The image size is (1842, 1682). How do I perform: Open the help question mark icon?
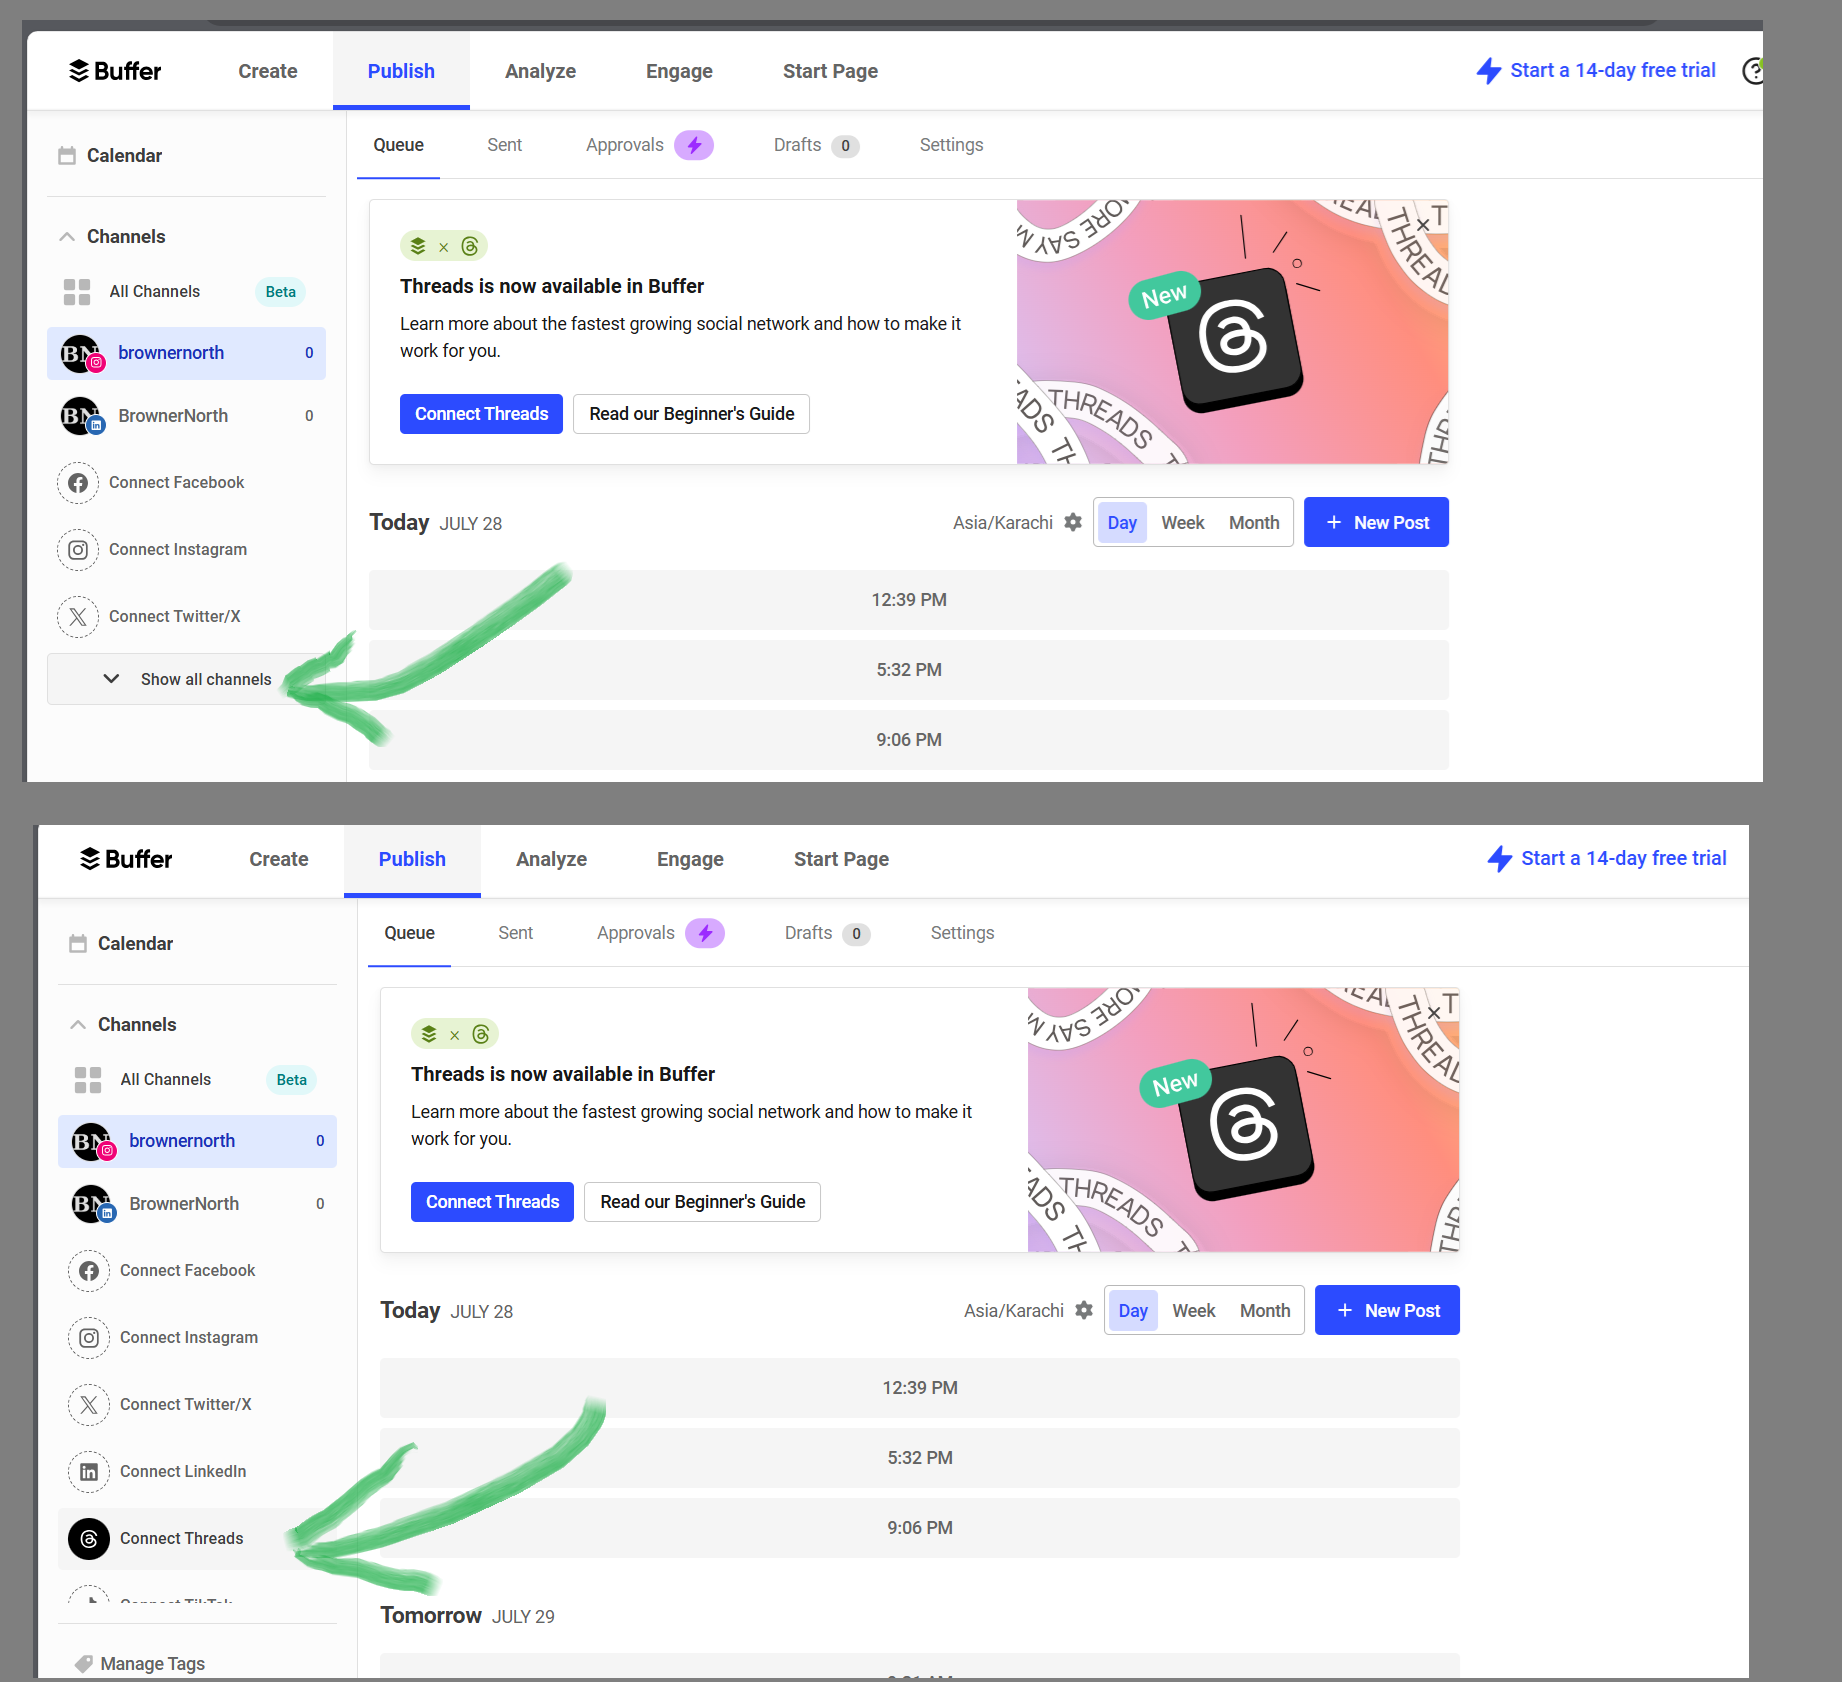tap(1752, 71)
